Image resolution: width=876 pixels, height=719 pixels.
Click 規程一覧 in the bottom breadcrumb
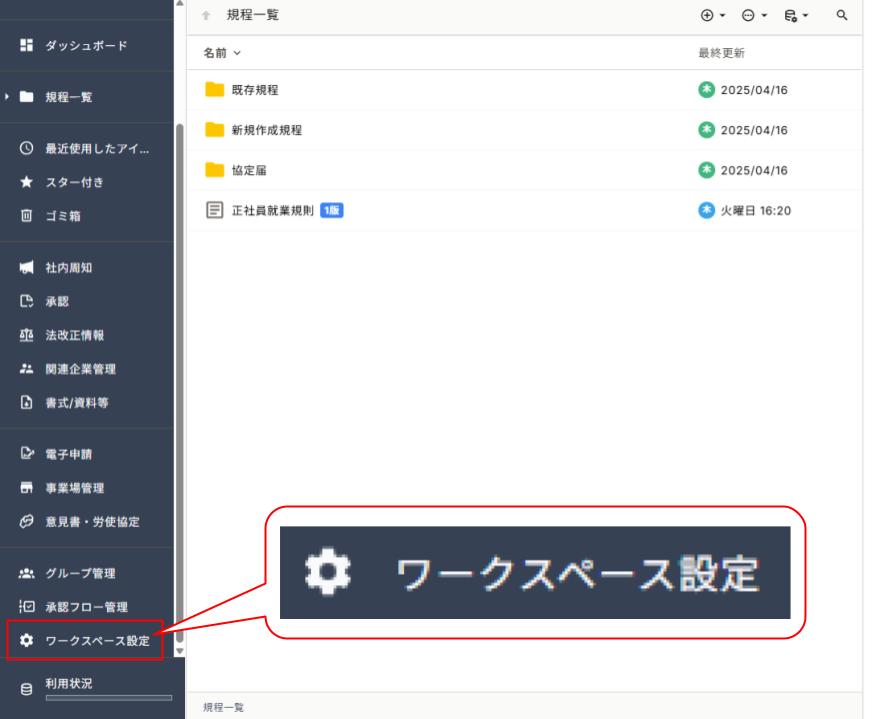point(223,707)
